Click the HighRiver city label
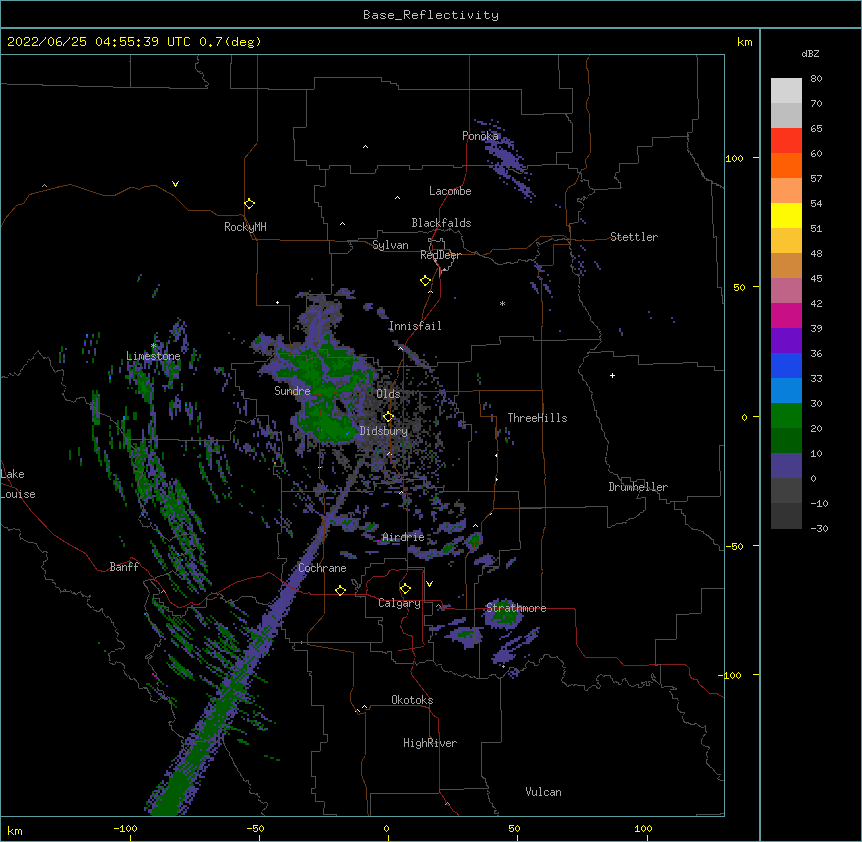Image resolution: width=862 pixels, height=842 pixels. click(x=430, y=743)
